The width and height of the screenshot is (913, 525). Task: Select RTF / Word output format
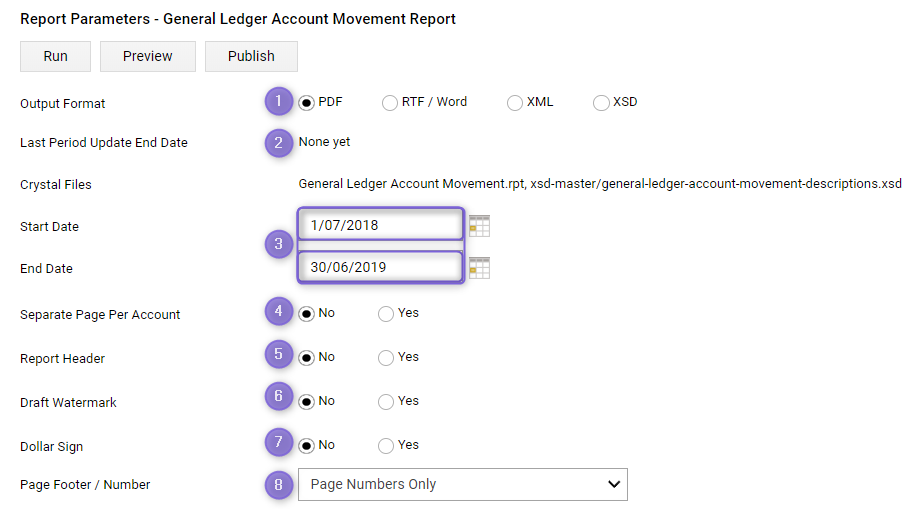390,103
